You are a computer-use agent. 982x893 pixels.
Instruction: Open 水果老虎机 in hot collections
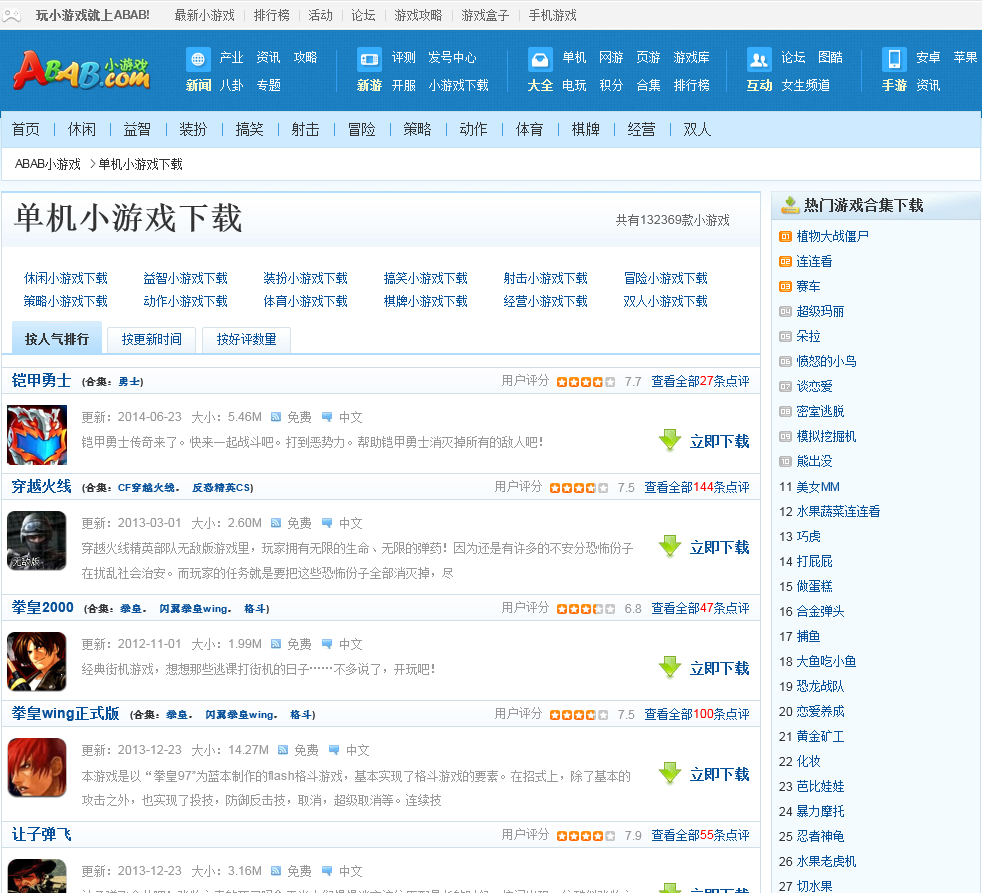tap(826, 862)
